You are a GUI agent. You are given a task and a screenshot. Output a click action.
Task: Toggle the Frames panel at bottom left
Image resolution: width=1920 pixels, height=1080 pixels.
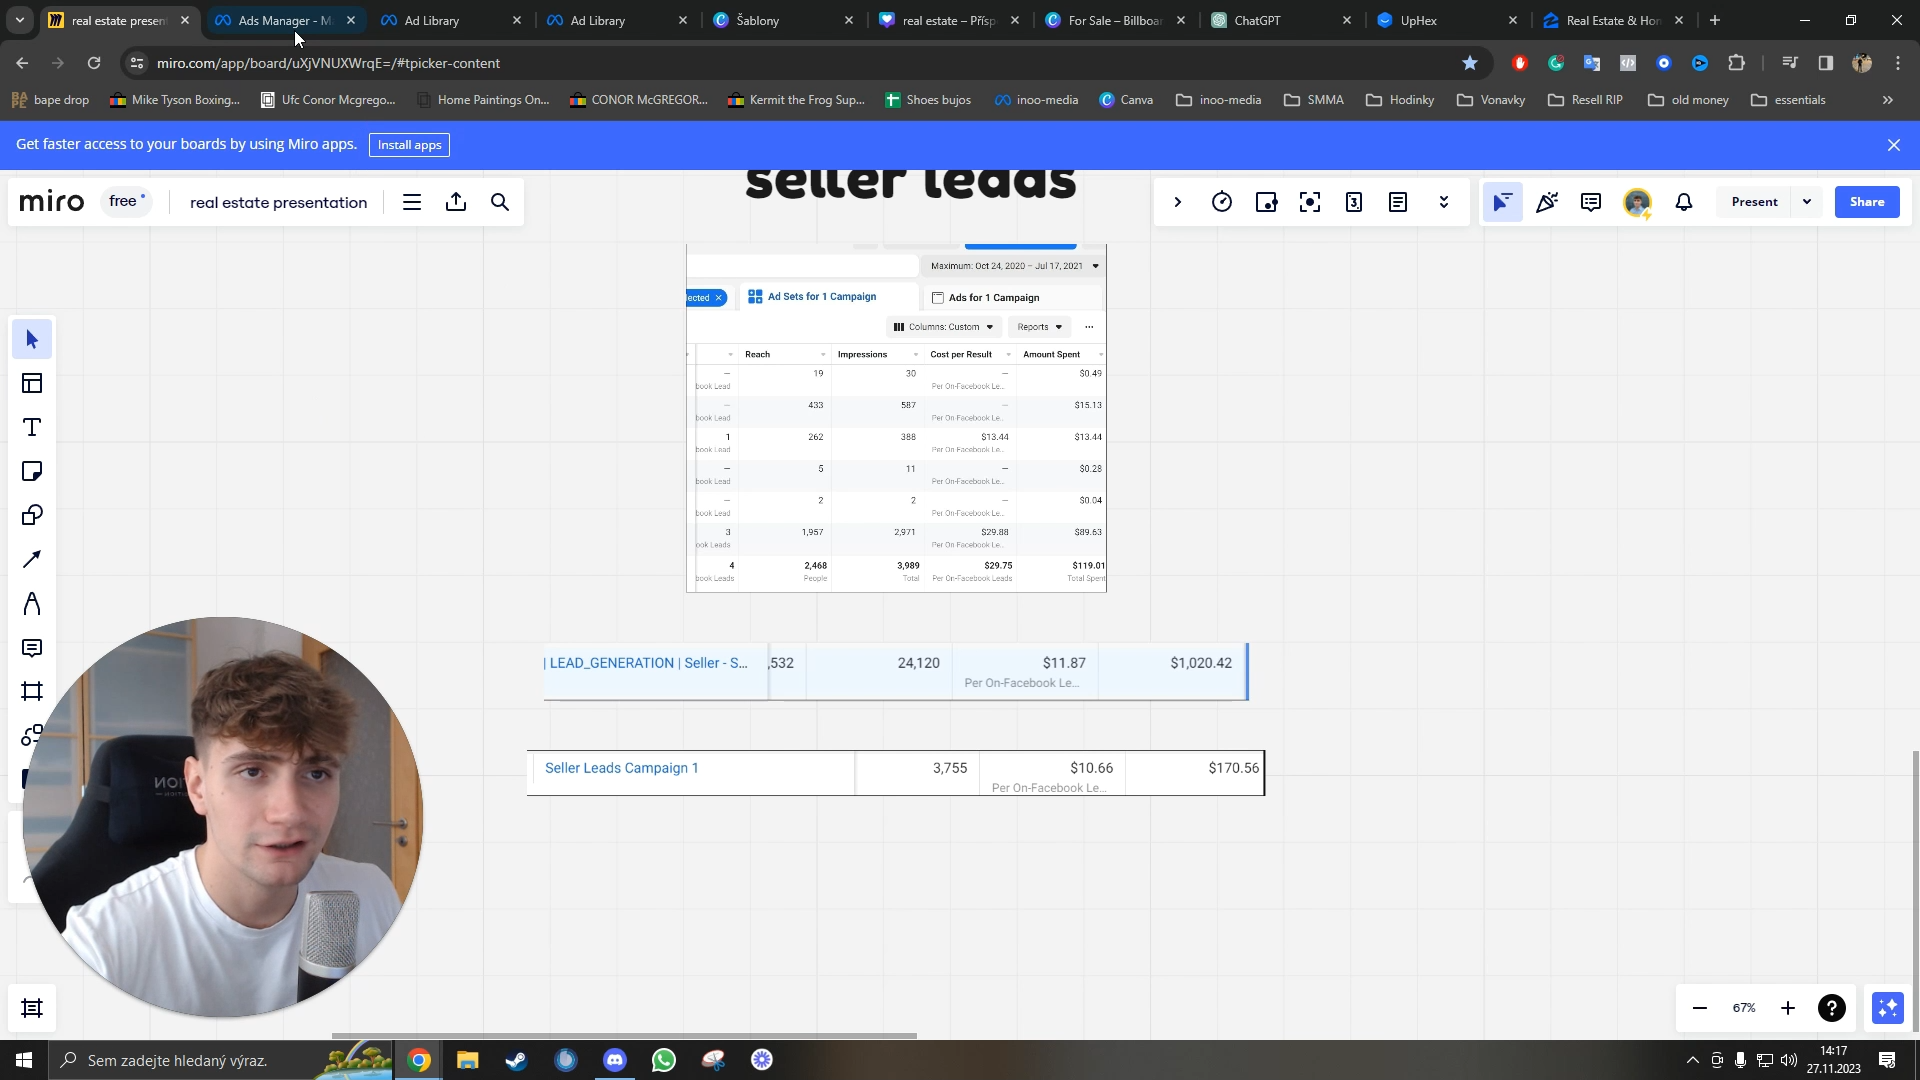tap(32, 1008)
